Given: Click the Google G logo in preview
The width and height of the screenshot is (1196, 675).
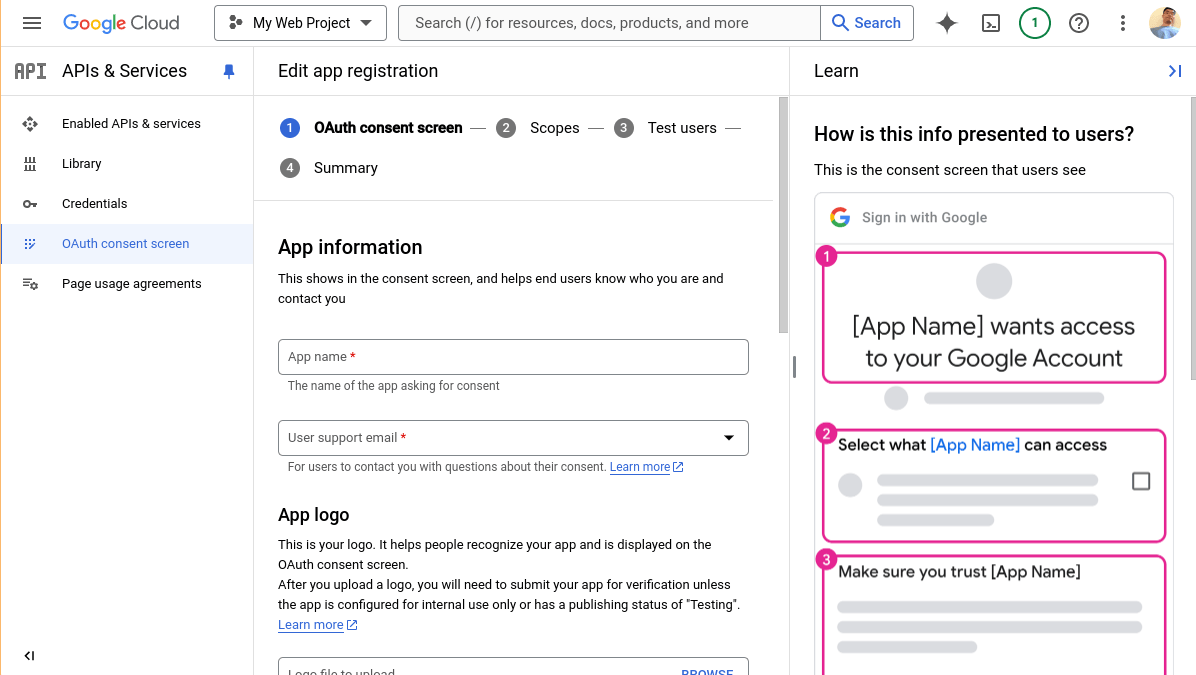Looking at the screenshot, I should (x=840, y=217).
